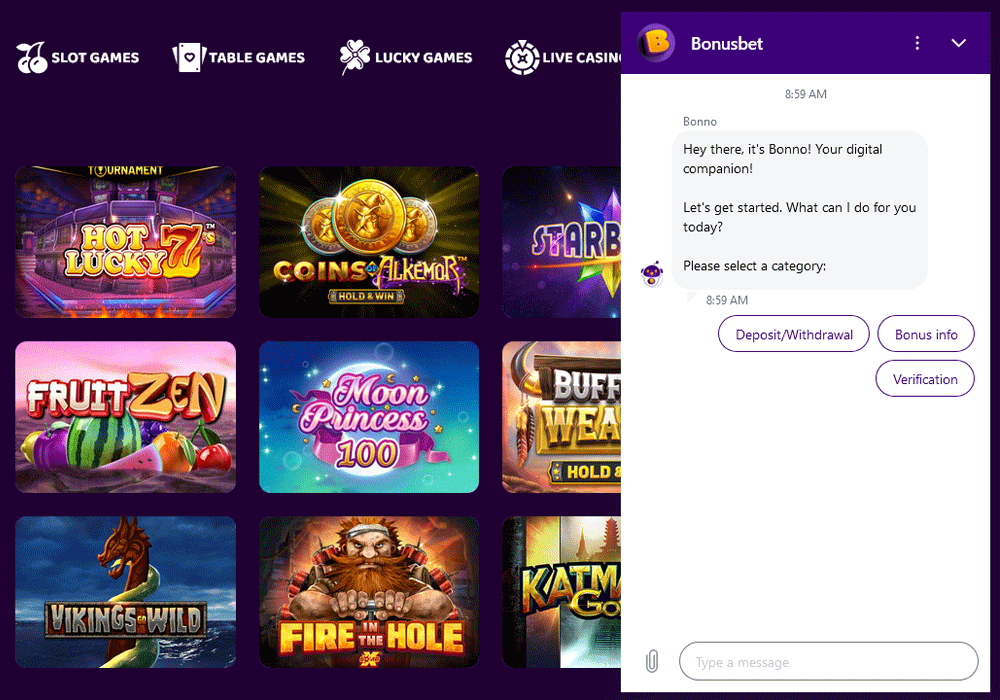Open the Table Games category
This screenshot has width=1000, height=700.
click(239, 57)
